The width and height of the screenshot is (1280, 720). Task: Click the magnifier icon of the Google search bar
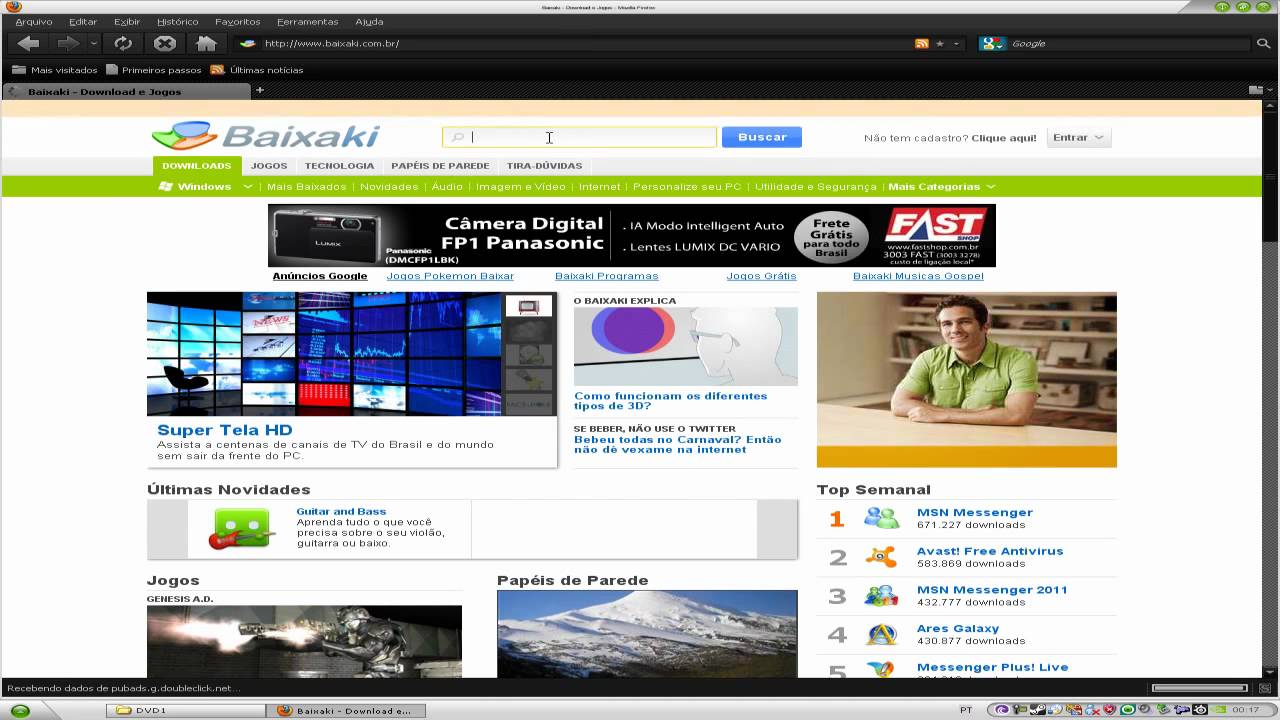(1263, 43)
